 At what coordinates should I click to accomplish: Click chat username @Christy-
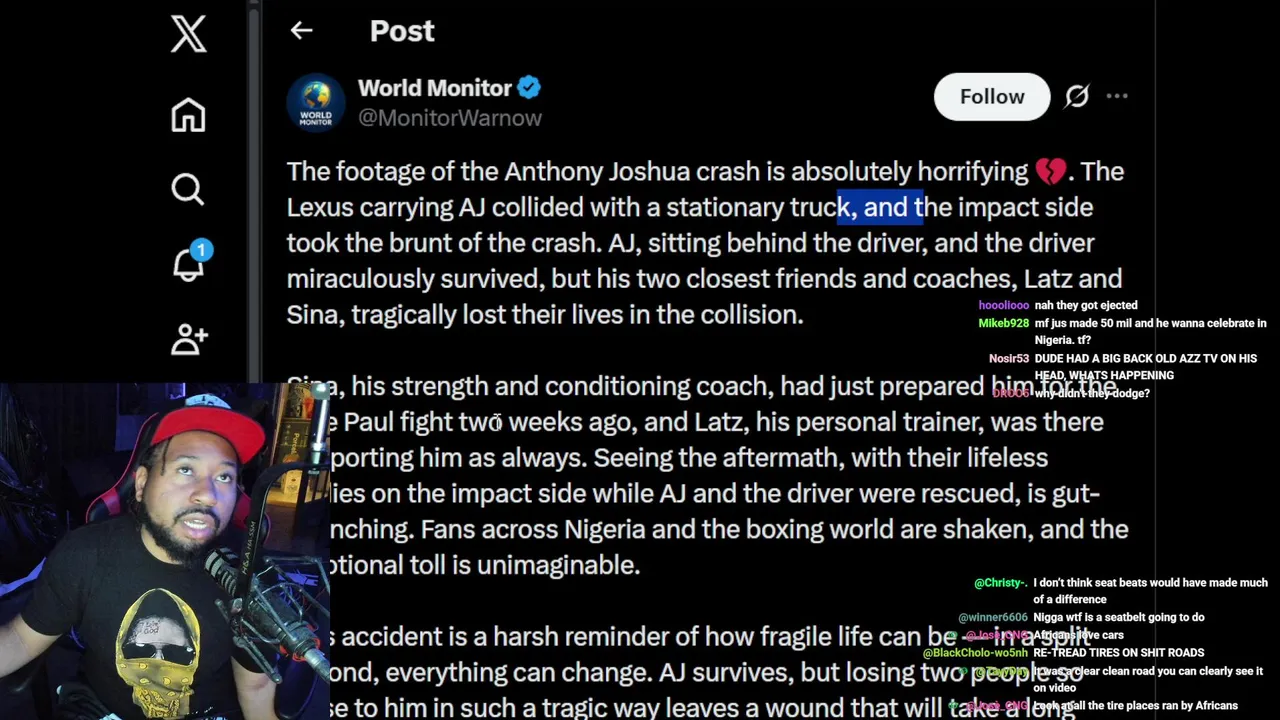point(1000,583)
